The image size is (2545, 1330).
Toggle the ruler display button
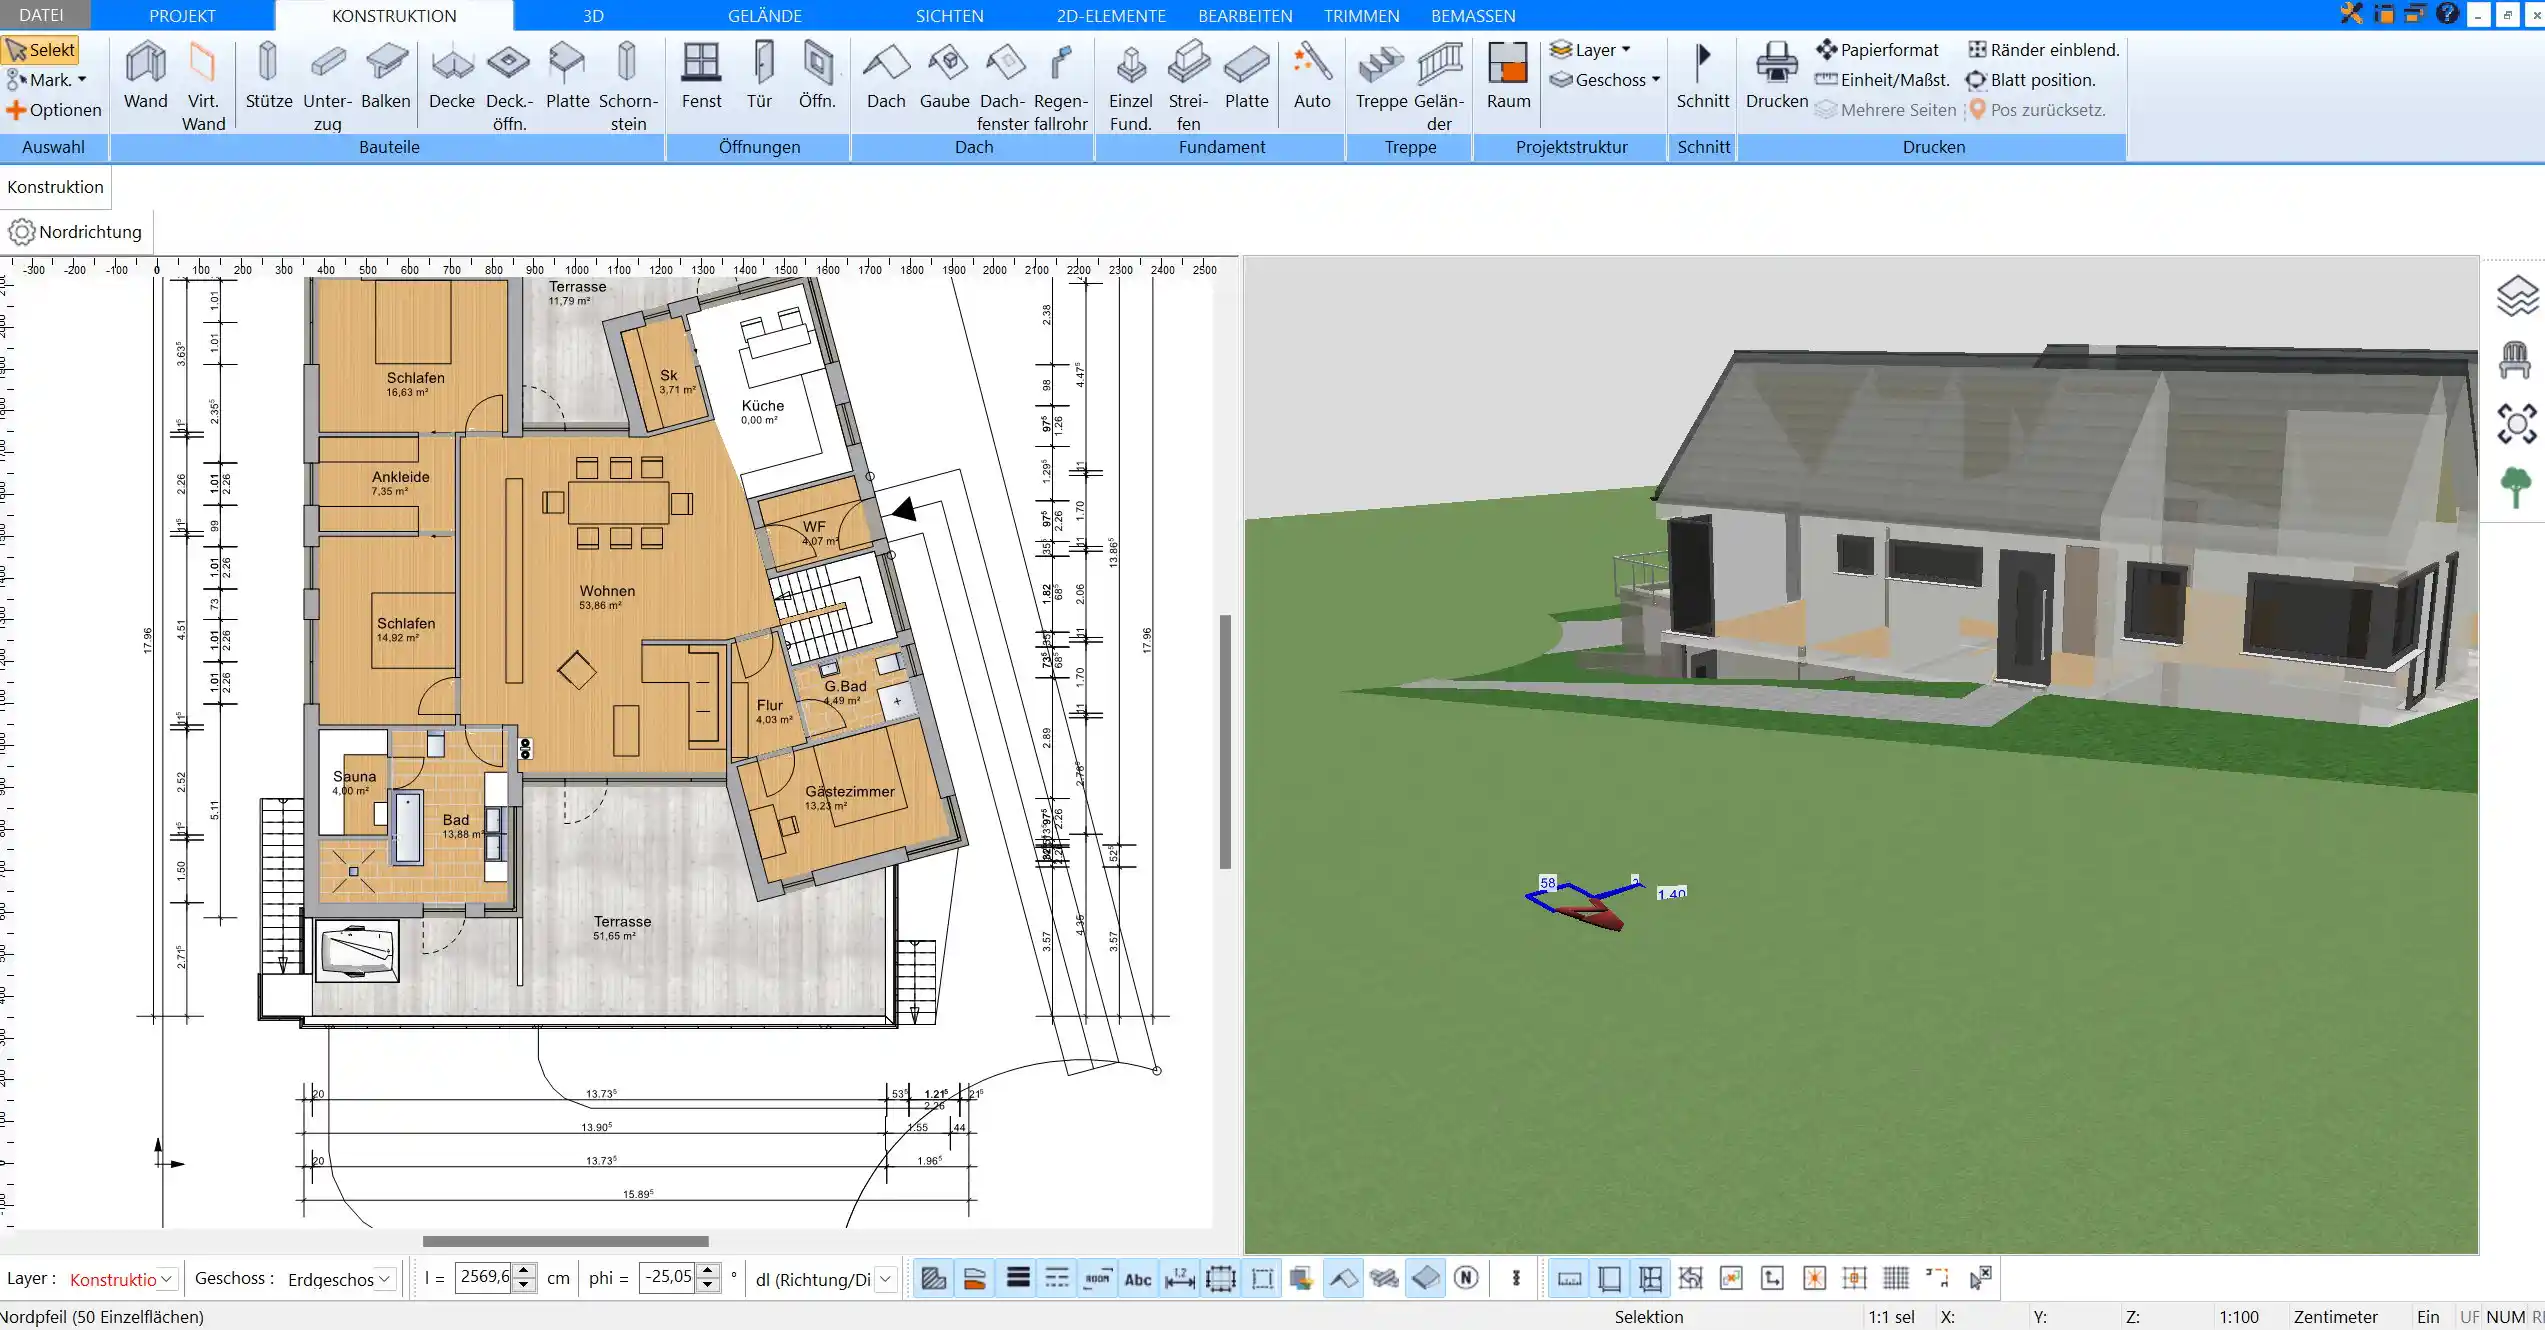[x=1570, y=1278]
